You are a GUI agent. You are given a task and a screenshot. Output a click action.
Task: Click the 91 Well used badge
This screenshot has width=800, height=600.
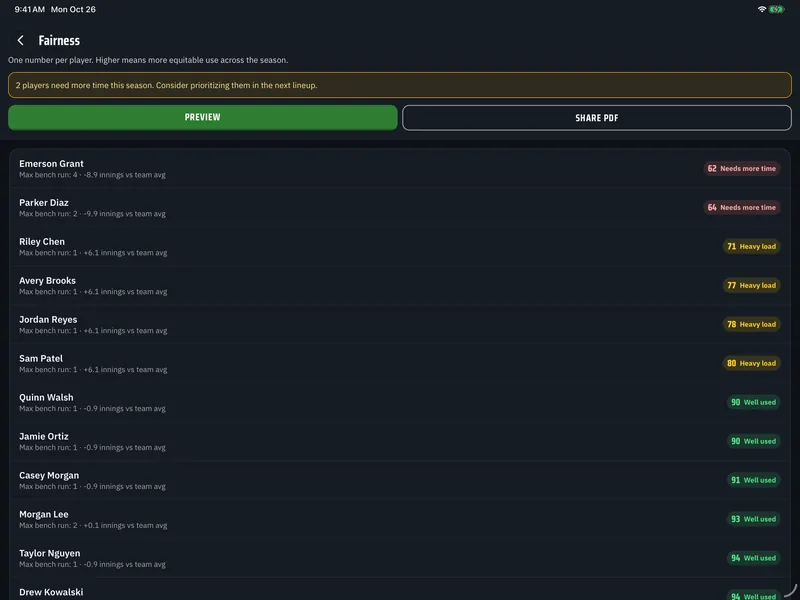coord(753,480)
